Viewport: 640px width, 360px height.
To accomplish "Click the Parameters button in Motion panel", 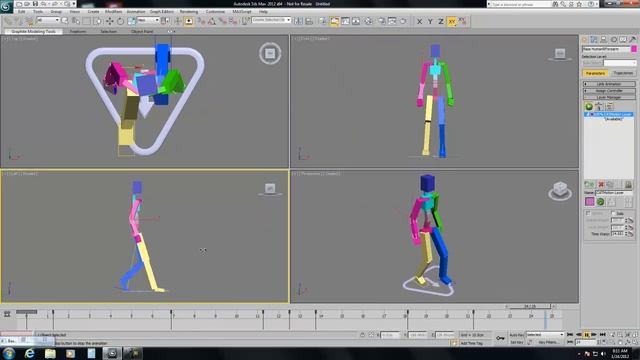I will click(595, 73).
